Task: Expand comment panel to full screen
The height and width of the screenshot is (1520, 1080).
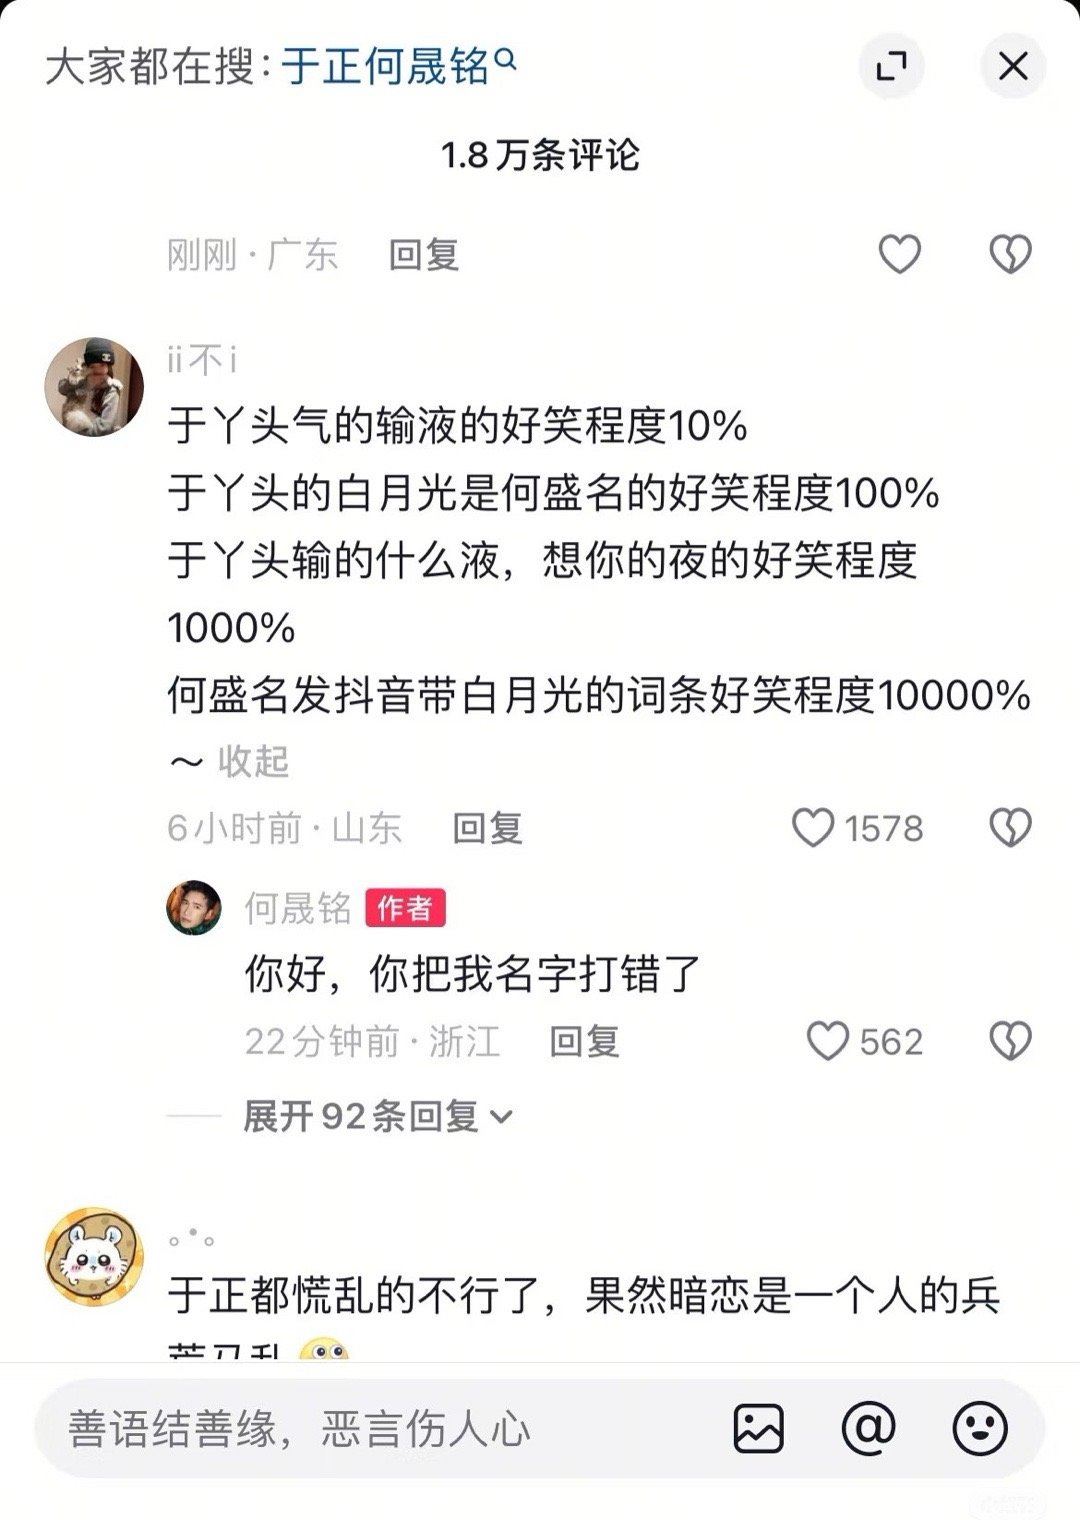Action: [x=891, y=66]
